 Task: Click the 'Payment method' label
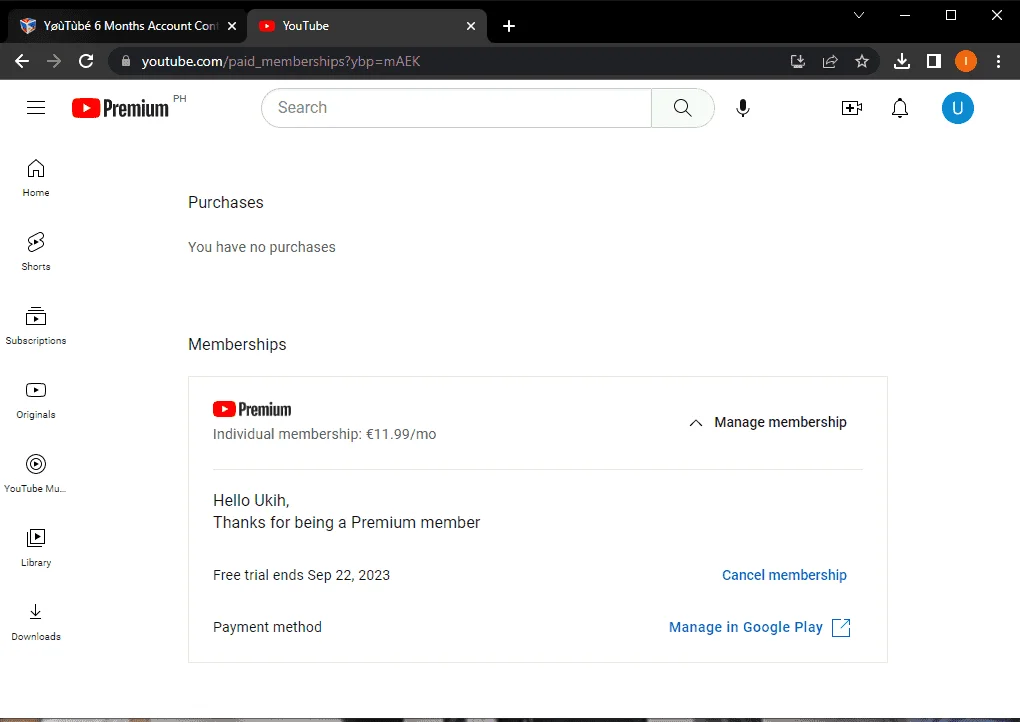click(x=267, y=627)
